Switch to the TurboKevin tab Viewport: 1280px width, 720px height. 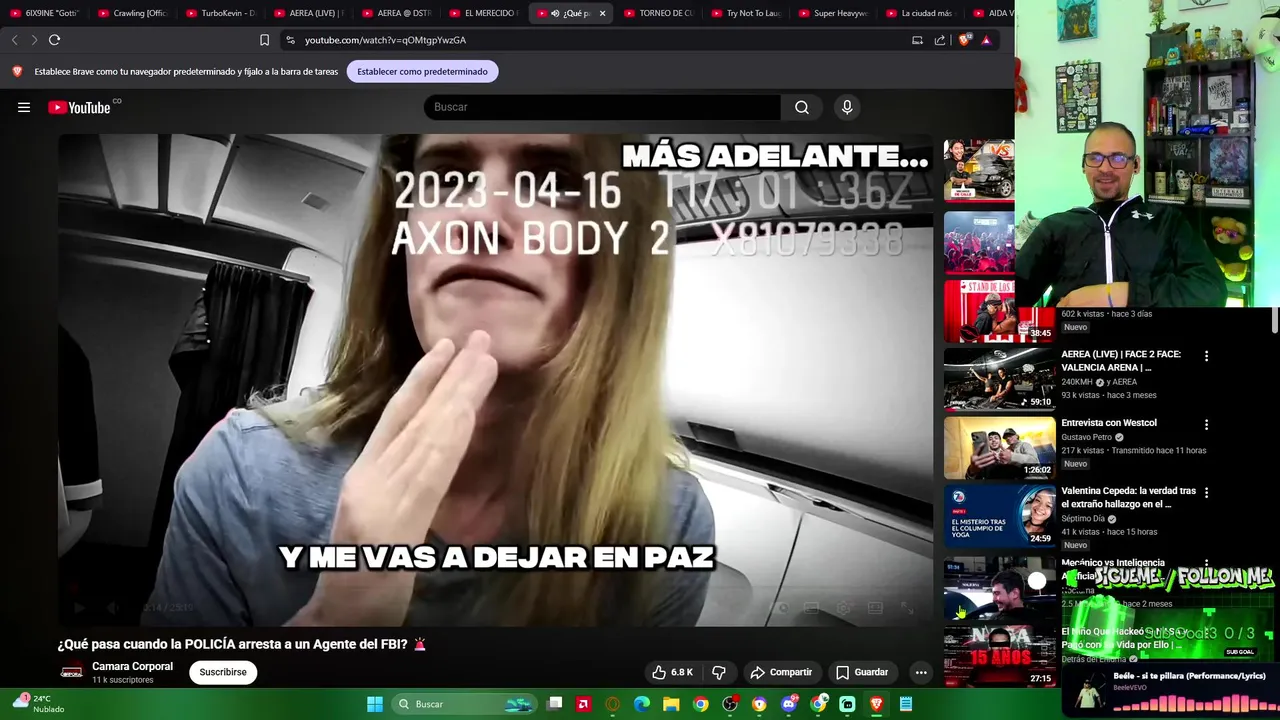221,13
